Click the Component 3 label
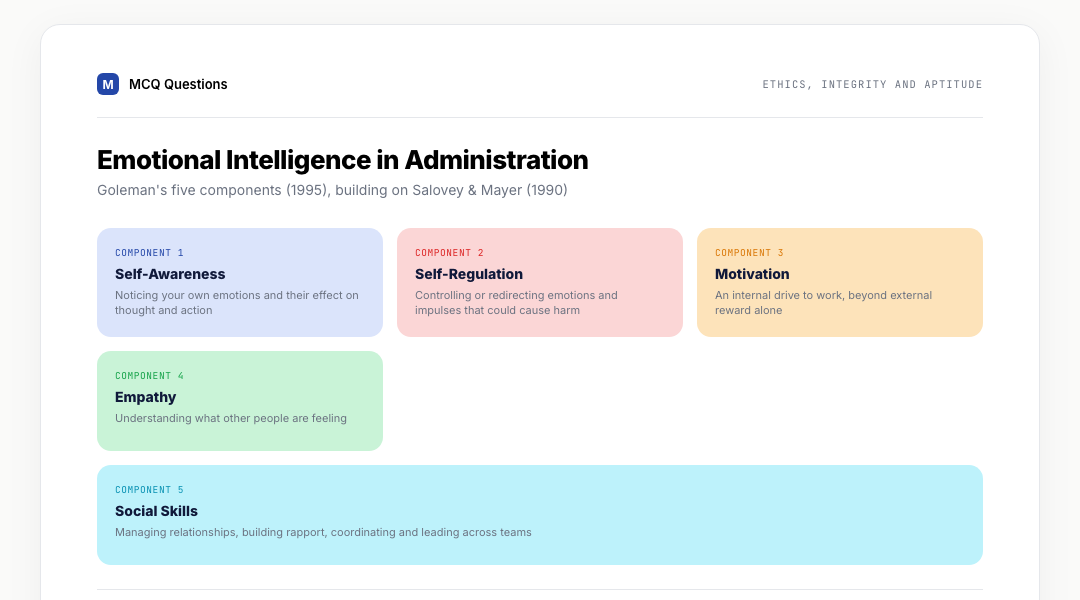The image size is (1080, 600). point(749,253)
